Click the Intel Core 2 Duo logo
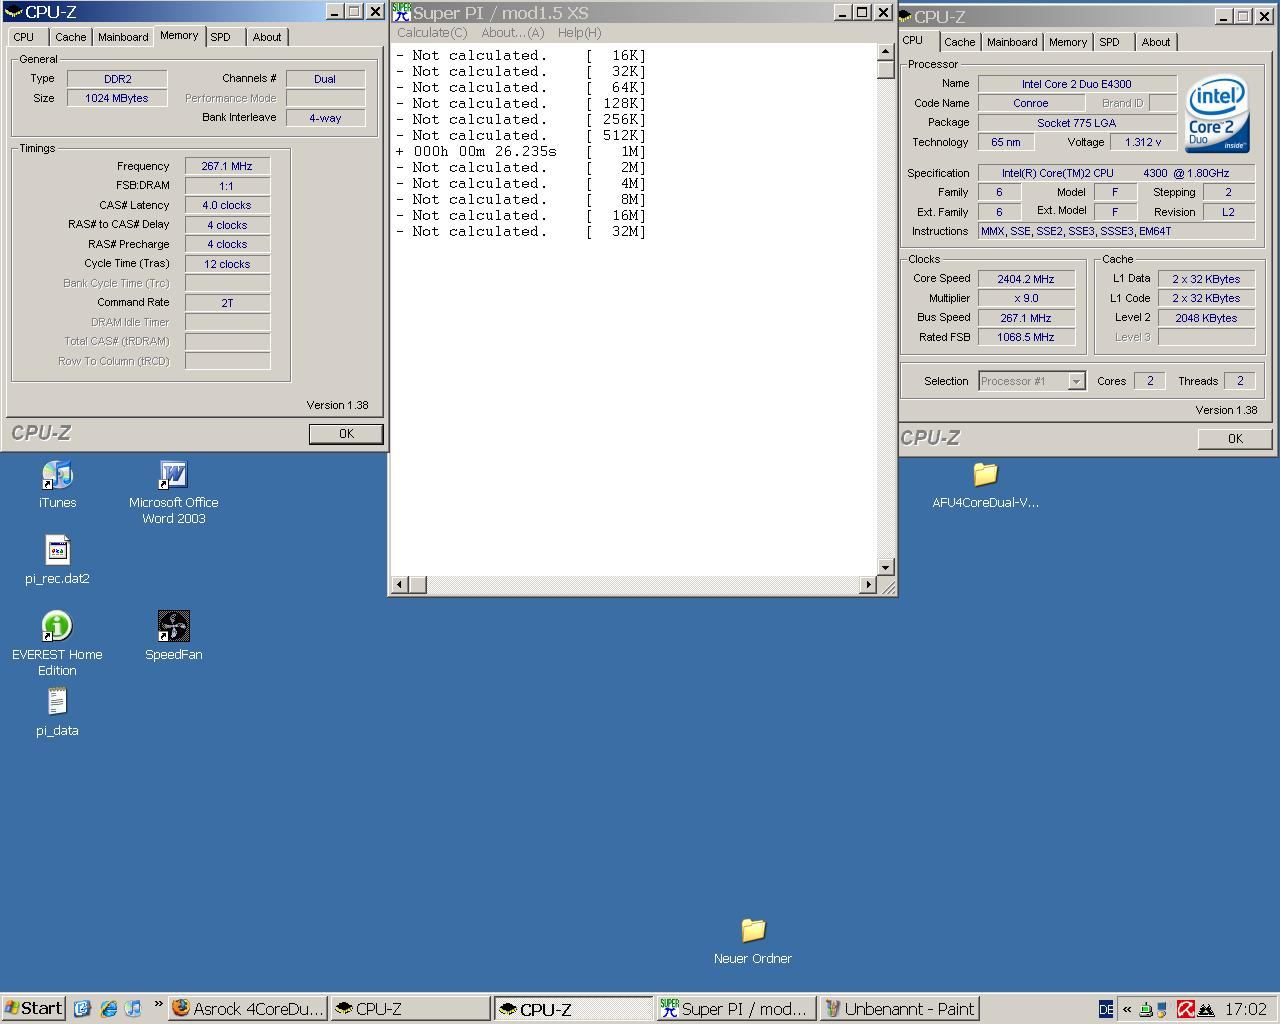The image size is (1280, 1024). click(x=1217, y=113)
